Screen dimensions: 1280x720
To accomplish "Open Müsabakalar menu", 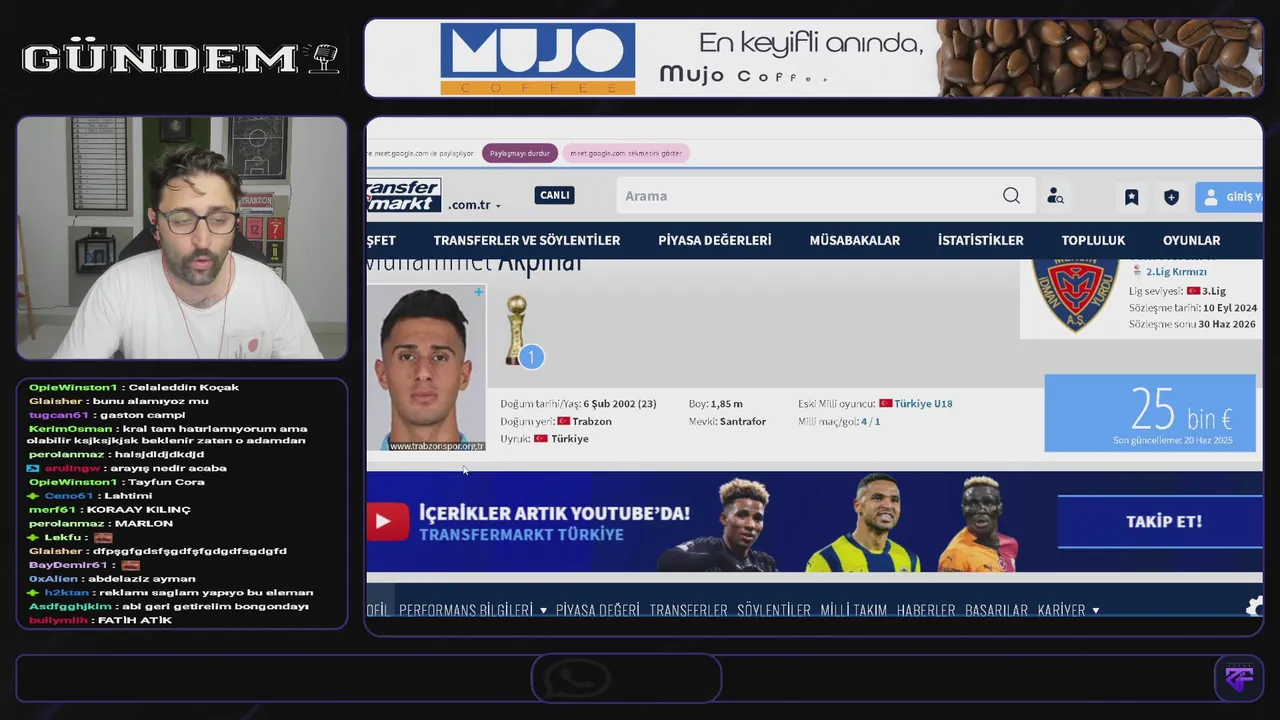I will 855,240.
